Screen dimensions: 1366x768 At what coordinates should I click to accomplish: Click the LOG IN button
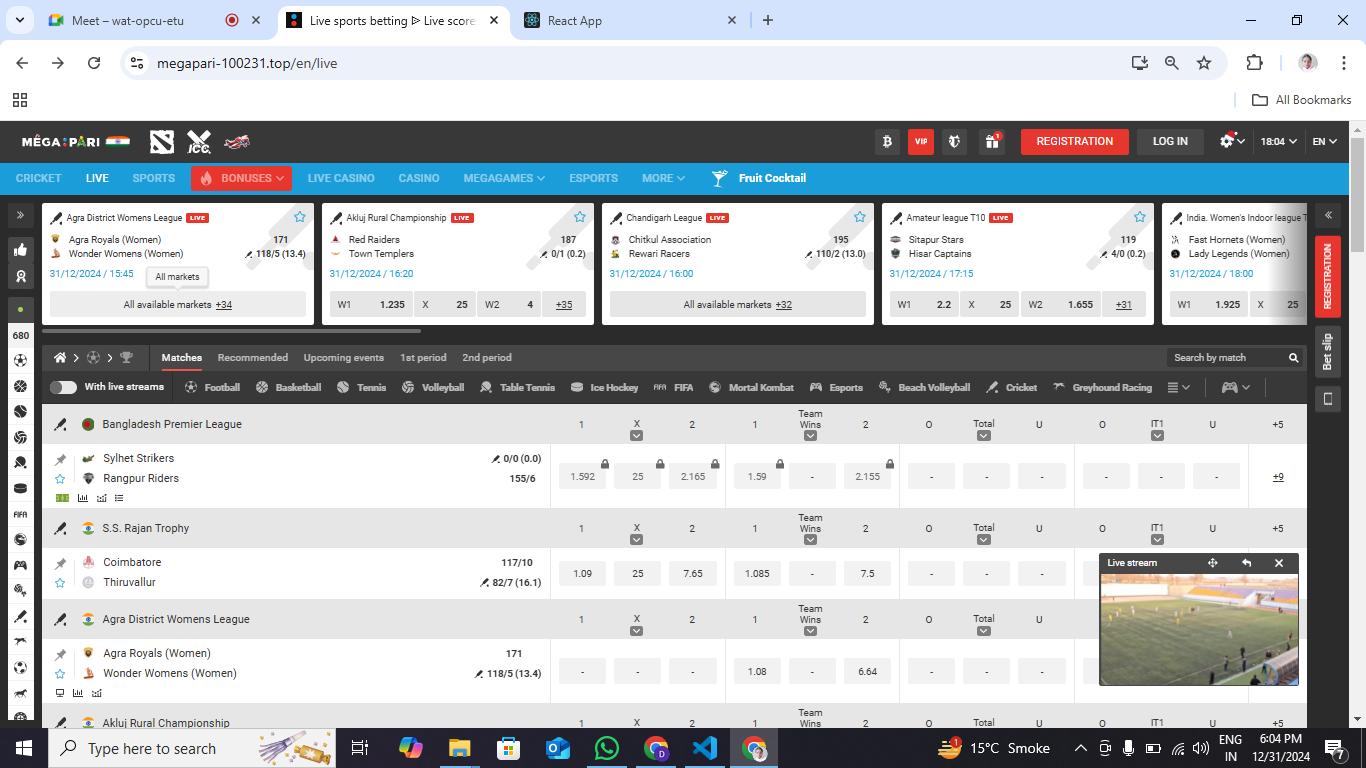[x=1170, y=142]
